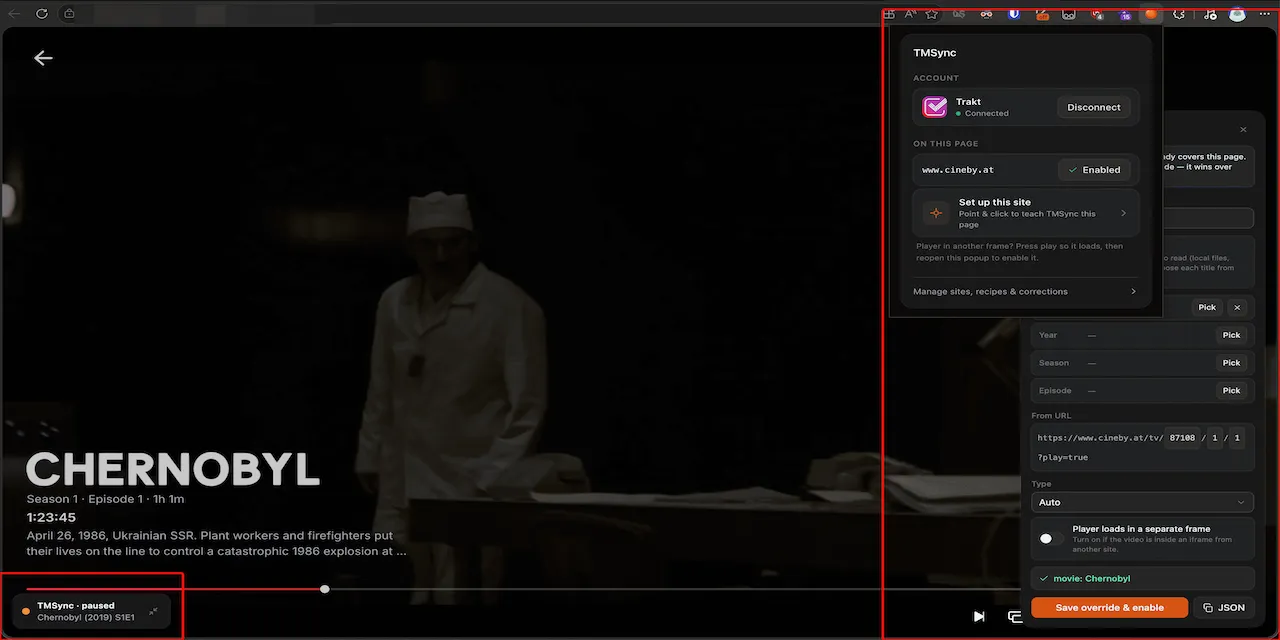This screenshot has width=1280, height=640.
Task: Click the JSON button
Action: click(x=1224, y=607)
